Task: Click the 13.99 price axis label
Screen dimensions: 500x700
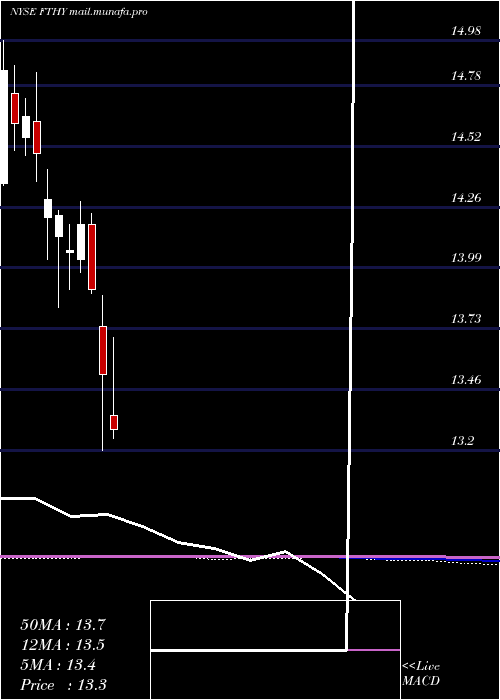Action: click(x=466, y=258)
